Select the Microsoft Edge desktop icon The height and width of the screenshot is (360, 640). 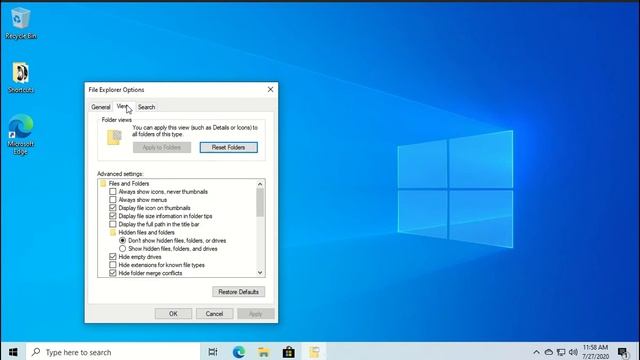click(20, 134)
